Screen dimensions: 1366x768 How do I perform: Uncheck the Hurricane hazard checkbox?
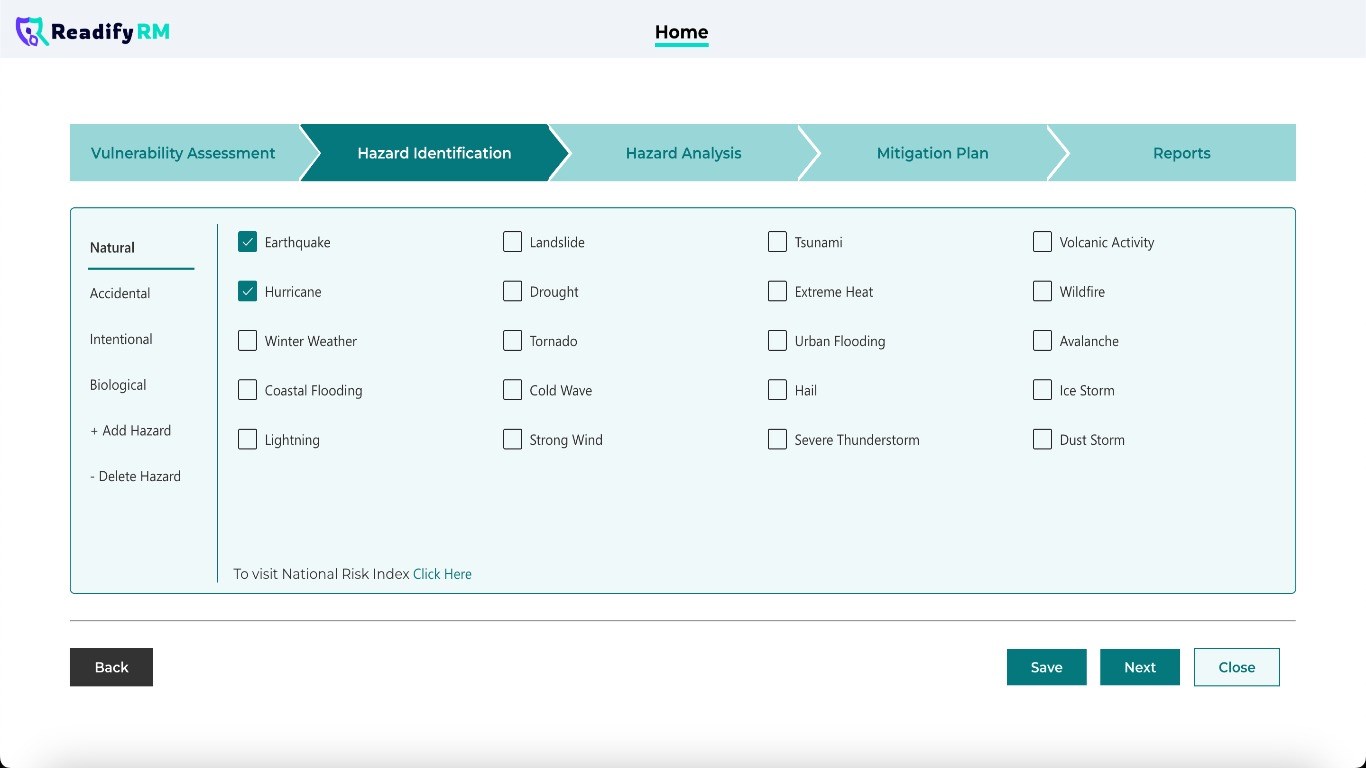pyautogui.click(x=248, y=292)
